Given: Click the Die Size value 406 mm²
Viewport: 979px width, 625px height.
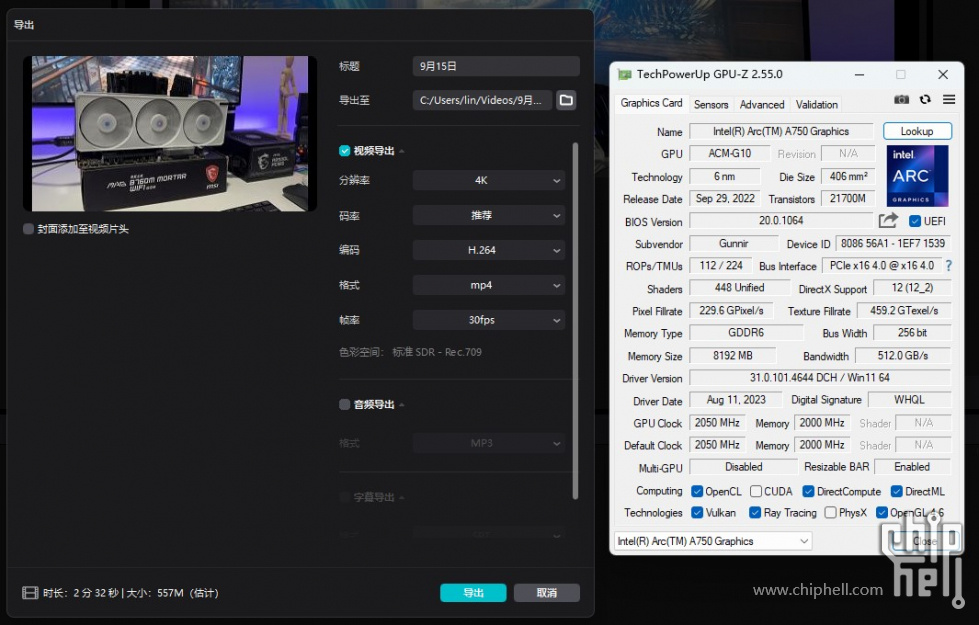Looking at the screenshot, I should point(849,177).
